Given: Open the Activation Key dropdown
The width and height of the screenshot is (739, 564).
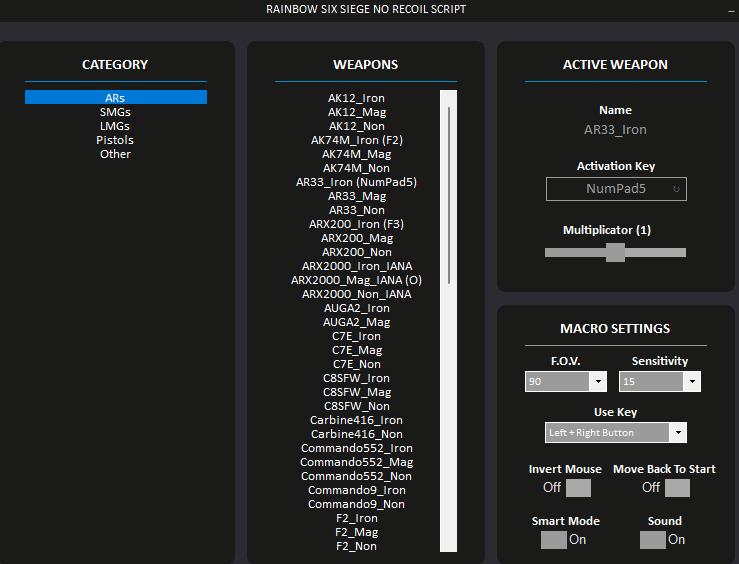Looking at the screenshot, I should (x=616, y=189).
